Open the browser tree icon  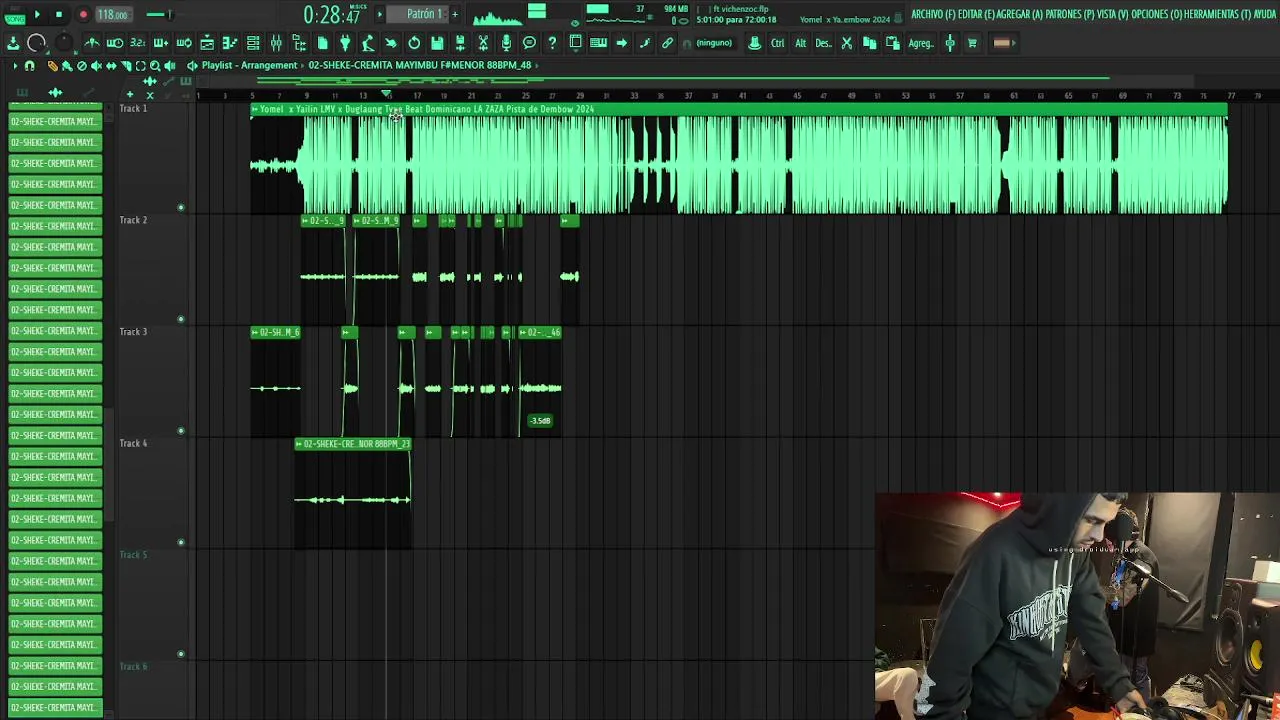point(299,43)
